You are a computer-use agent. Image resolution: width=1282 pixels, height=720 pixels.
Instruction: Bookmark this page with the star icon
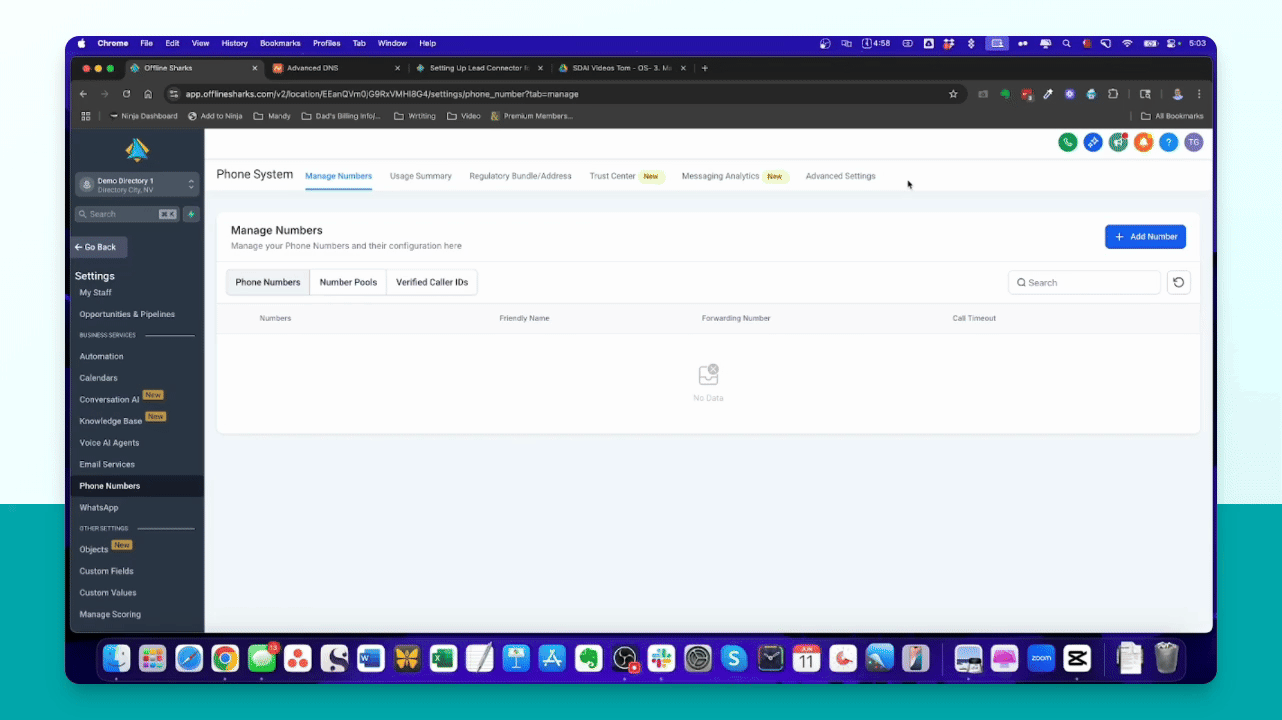click(953, 94)
